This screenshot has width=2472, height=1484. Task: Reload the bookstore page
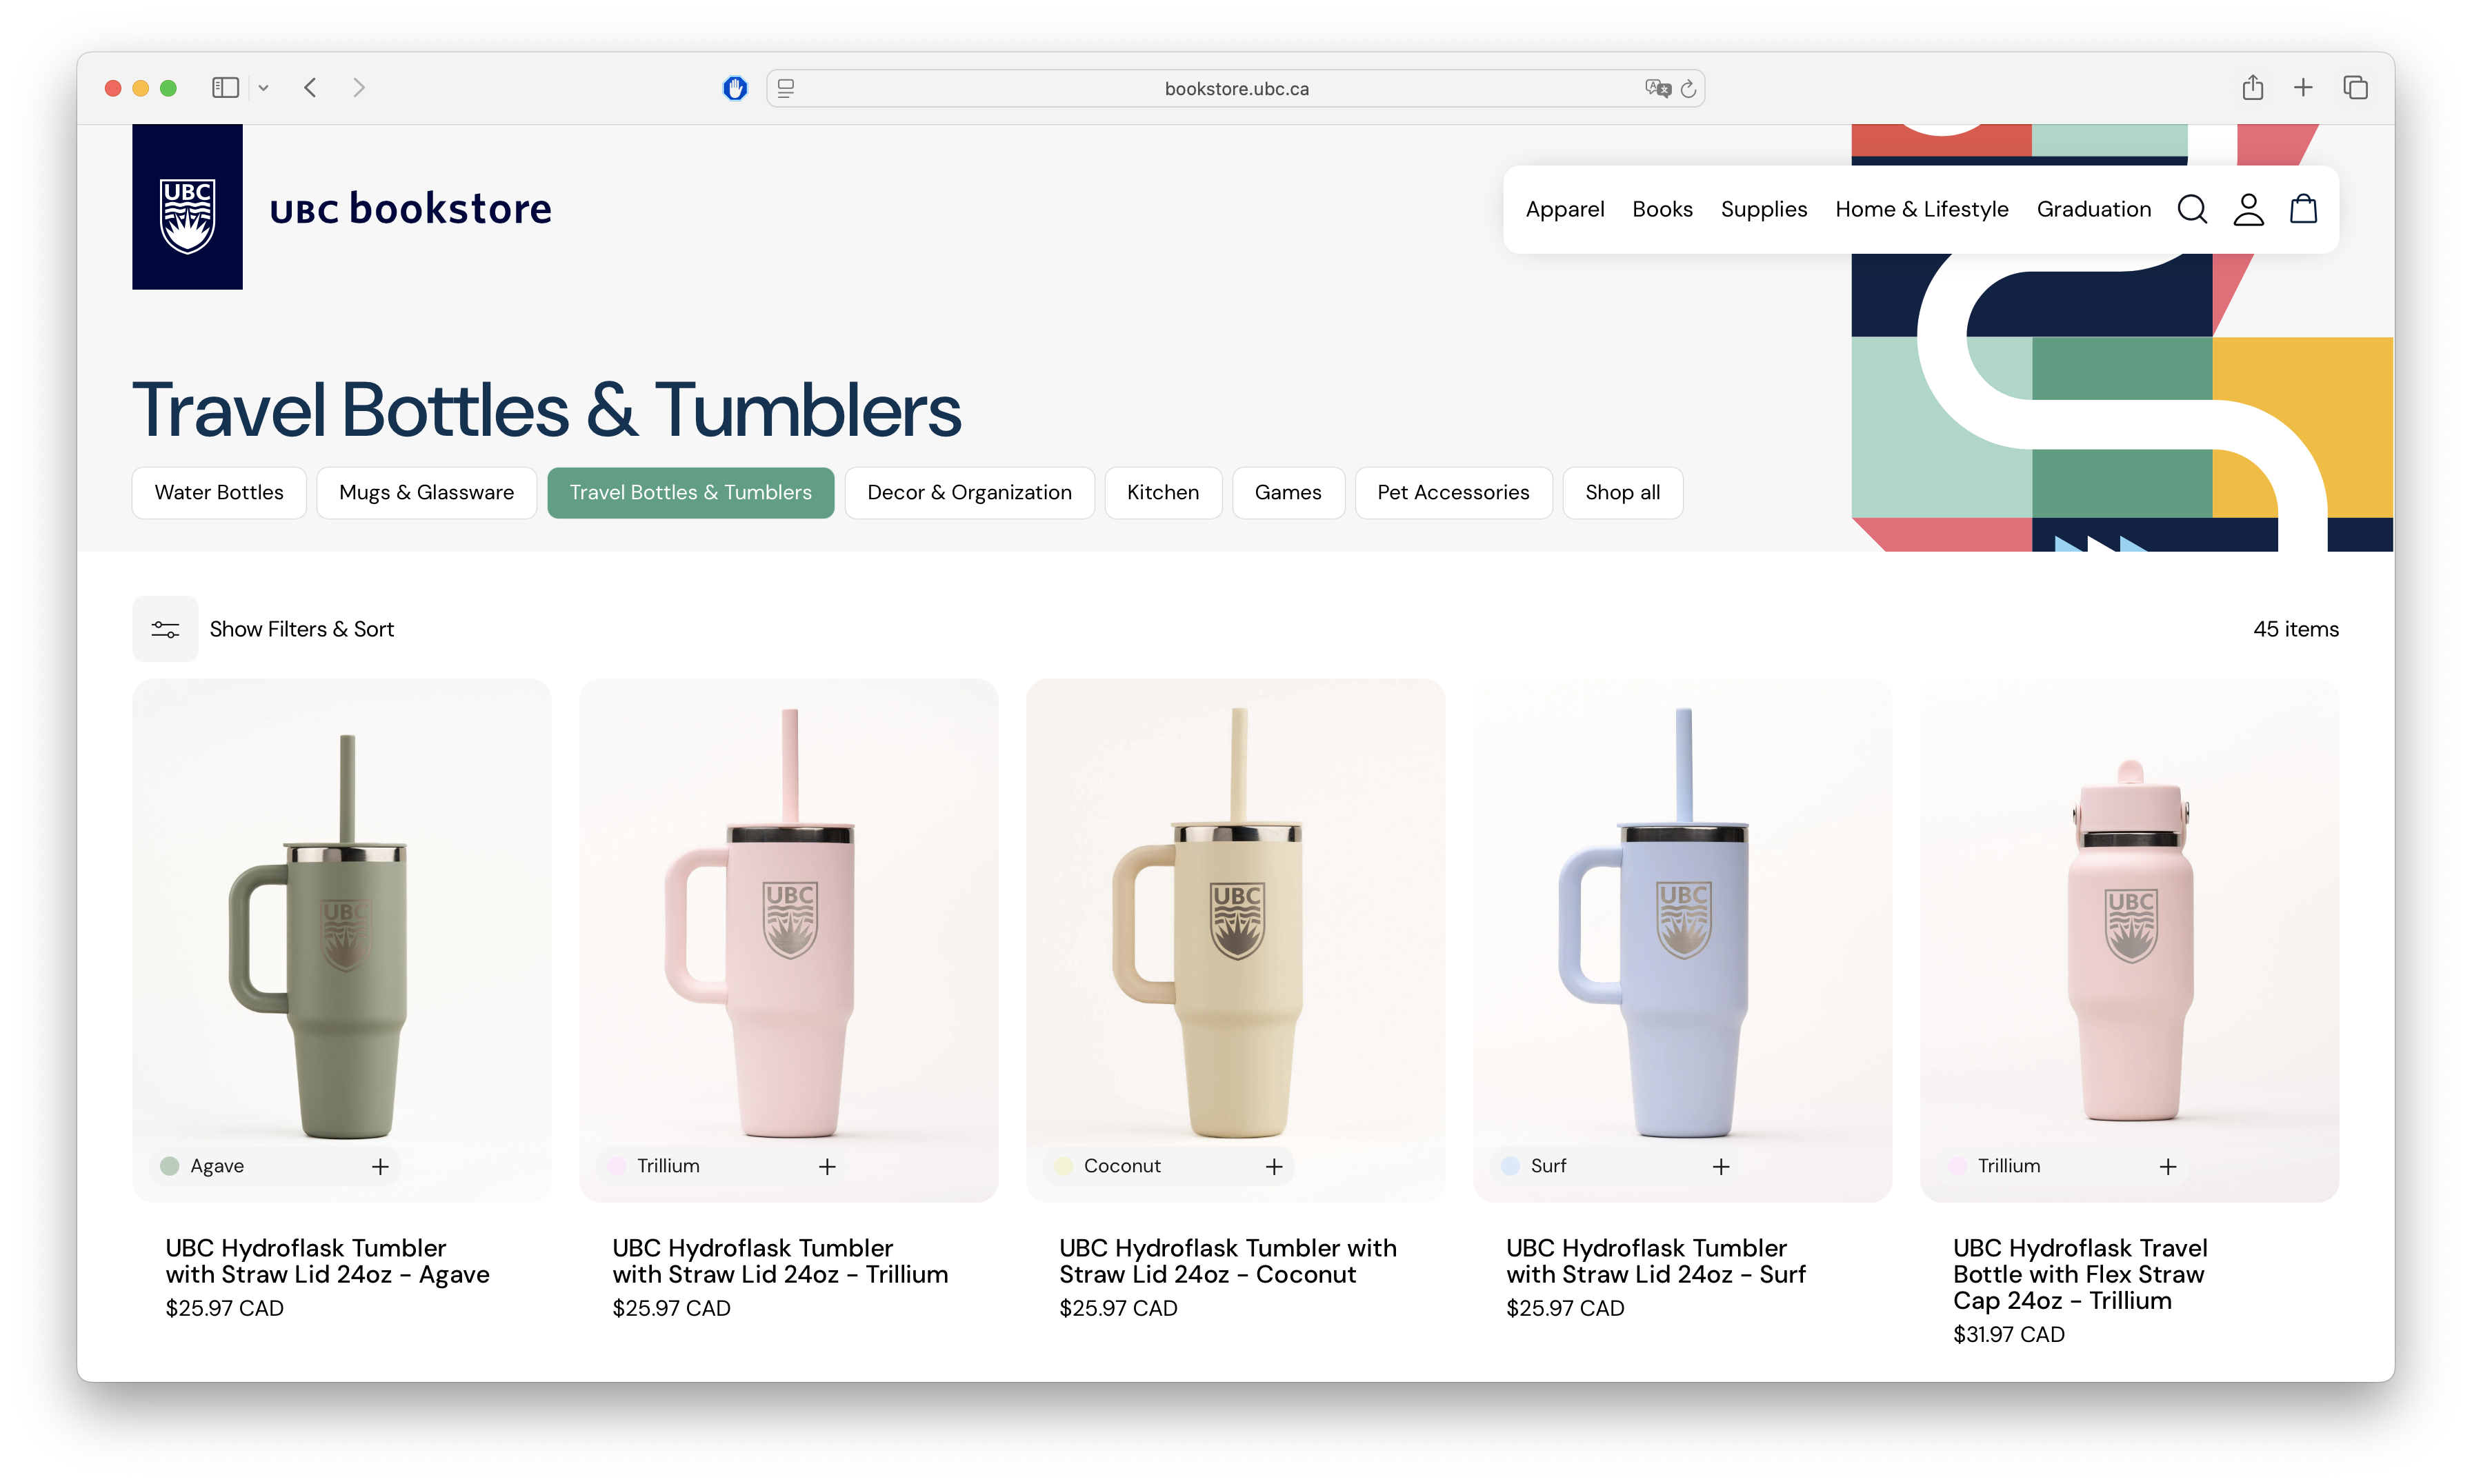coord(1689,88)
